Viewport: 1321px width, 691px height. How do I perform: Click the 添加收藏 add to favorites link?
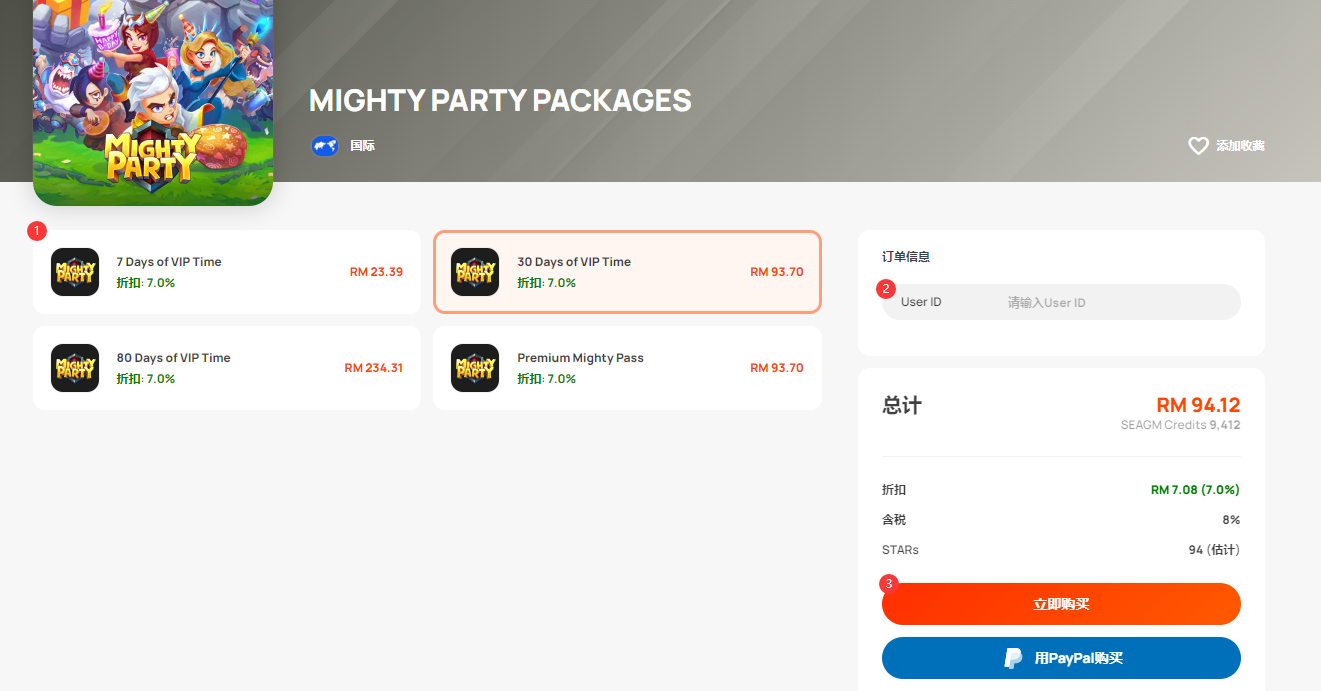point(1240,146)
